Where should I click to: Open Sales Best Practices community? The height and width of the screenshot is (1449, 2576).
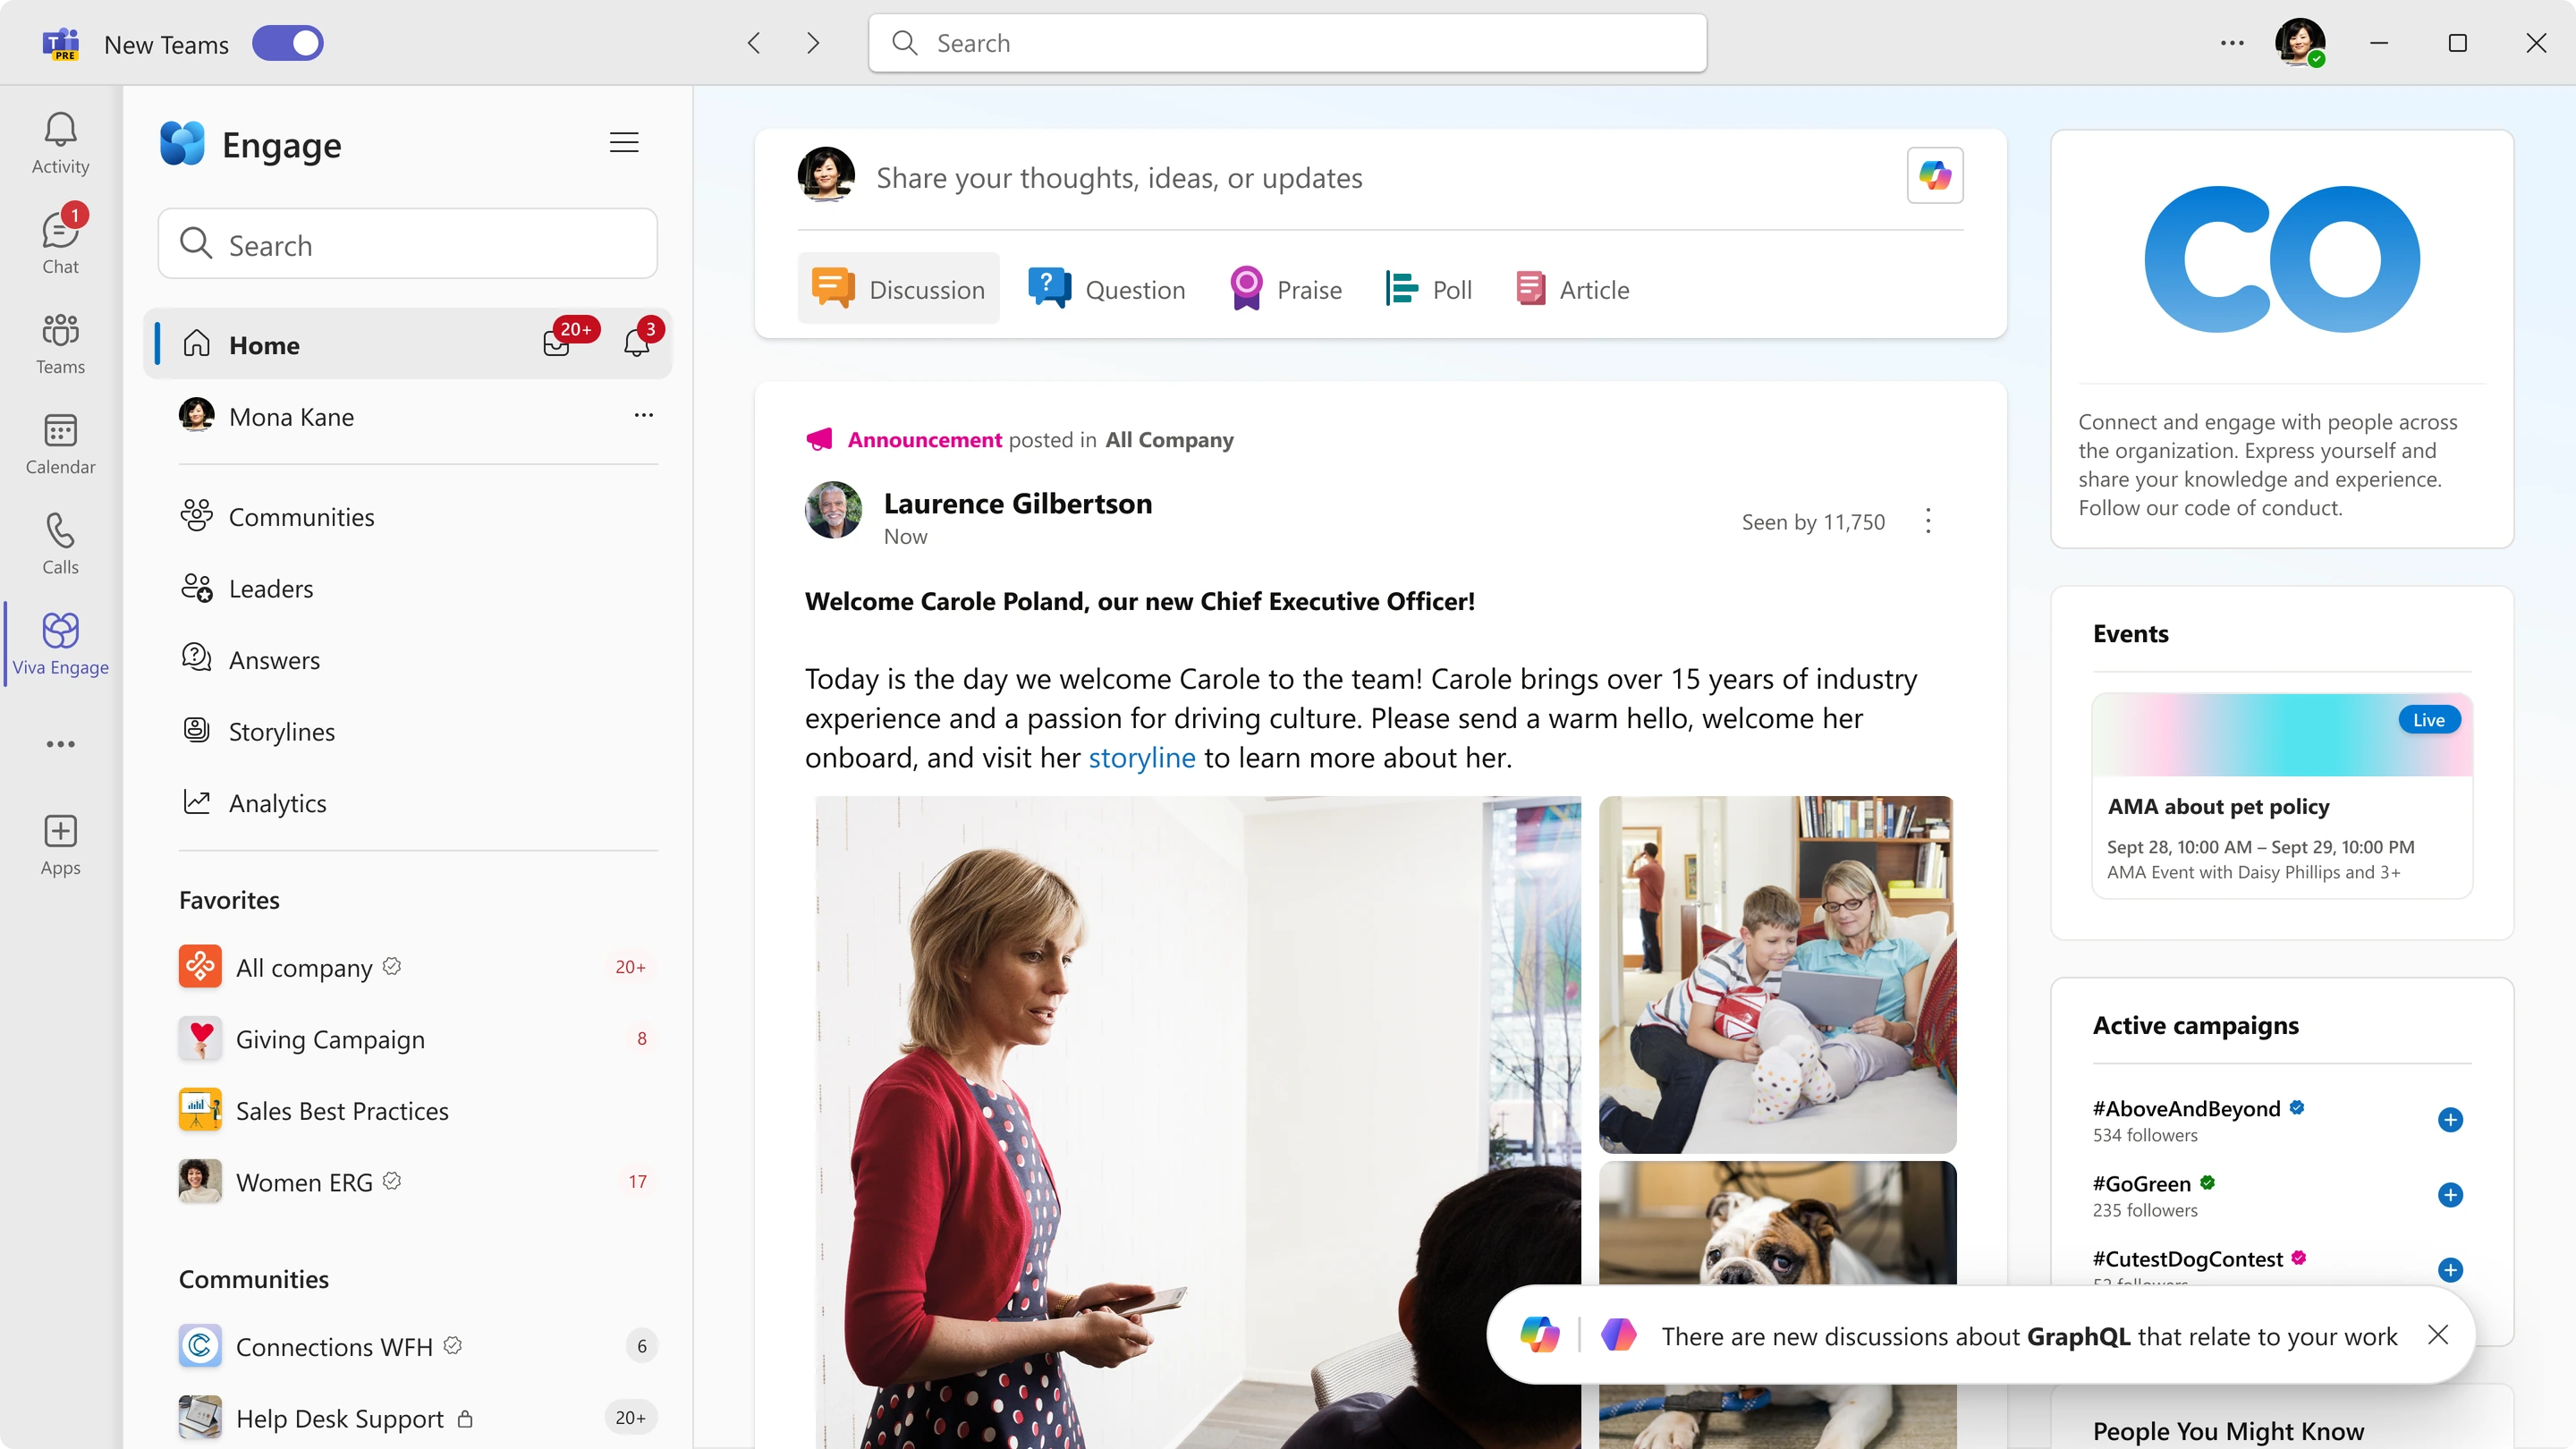(416, 1110)
